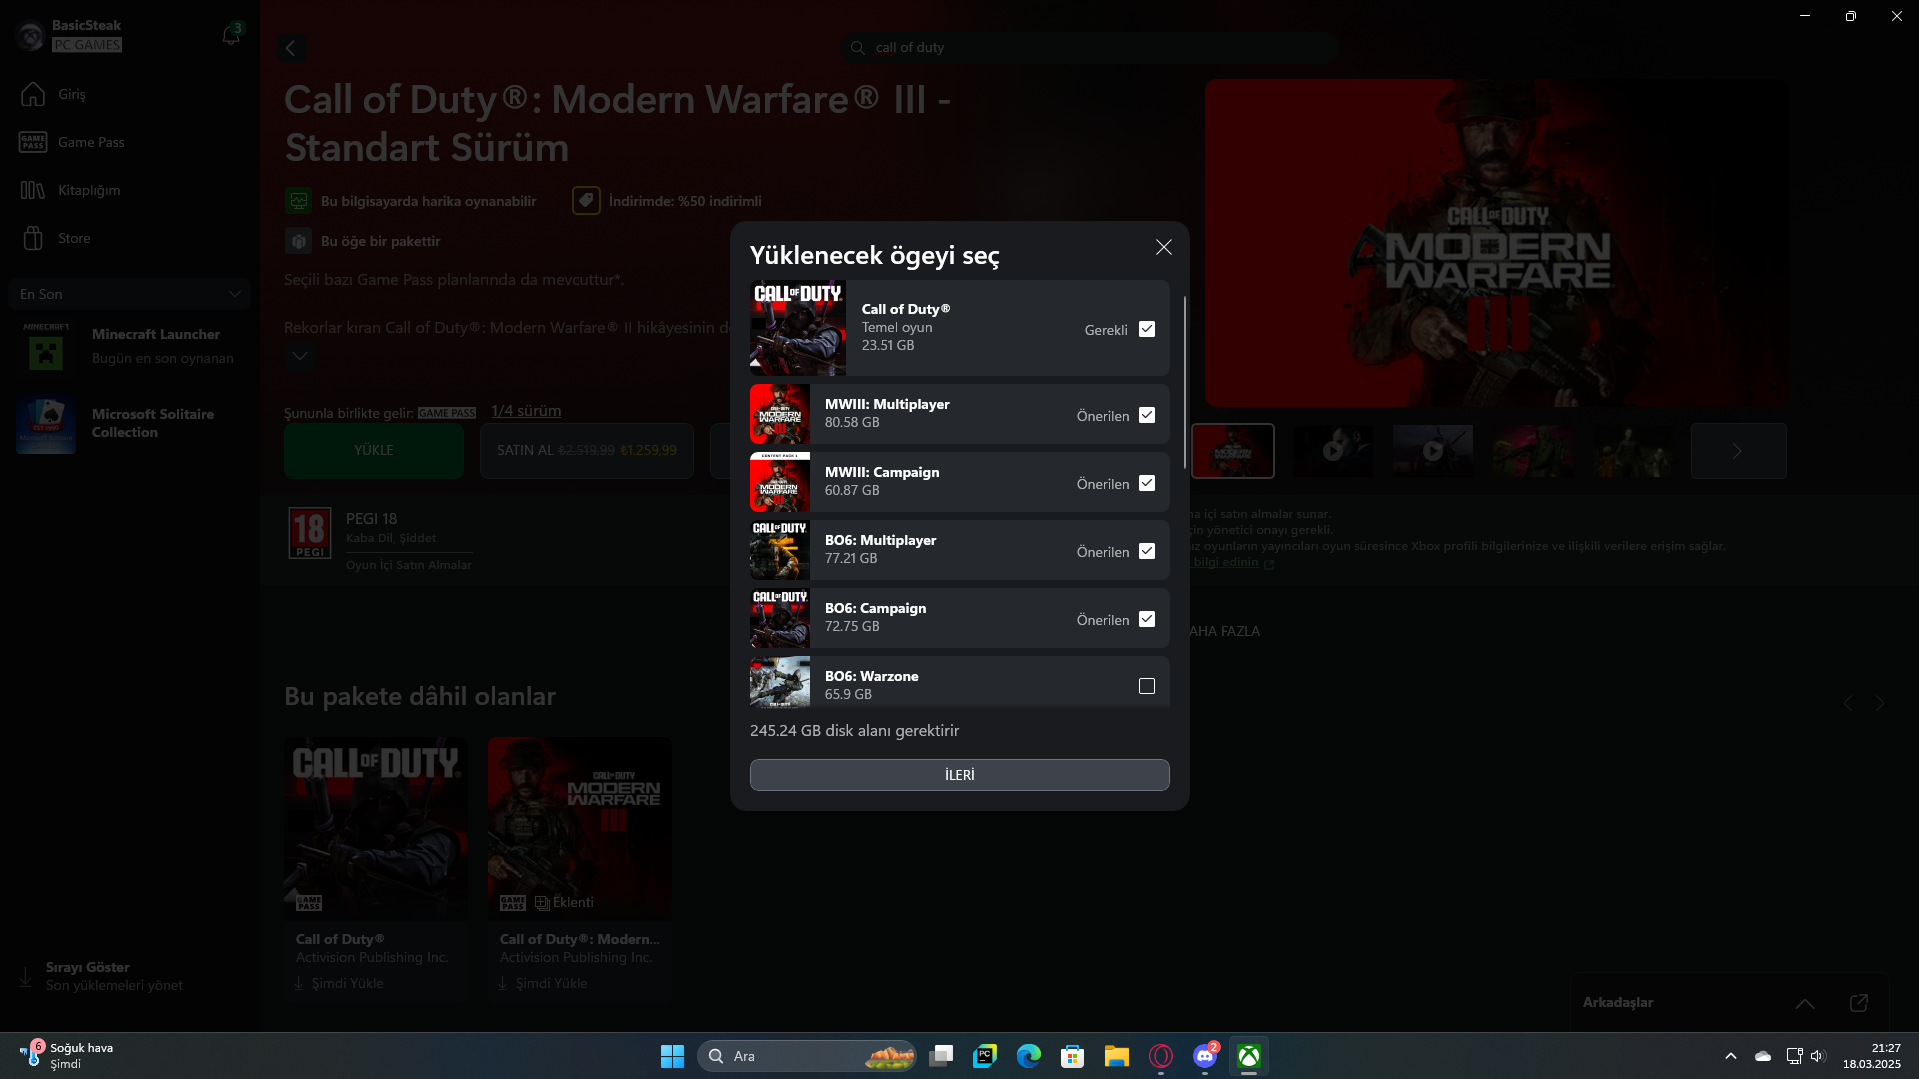The width and height of the screenshot is (1919, 1079).
Task: Click Şimdi Yükle under Call of Duty®
Action: [340, 983]
